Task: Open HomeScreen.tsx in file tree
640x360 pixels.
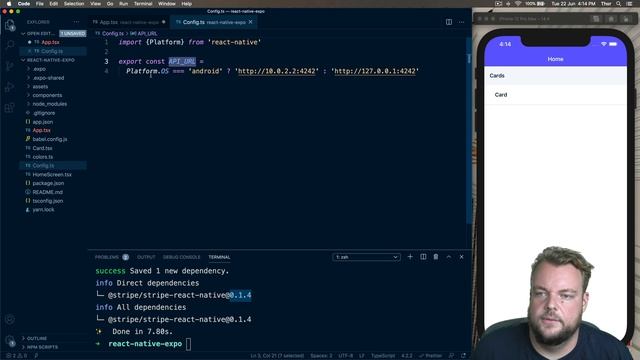Action: pos(52,174)
